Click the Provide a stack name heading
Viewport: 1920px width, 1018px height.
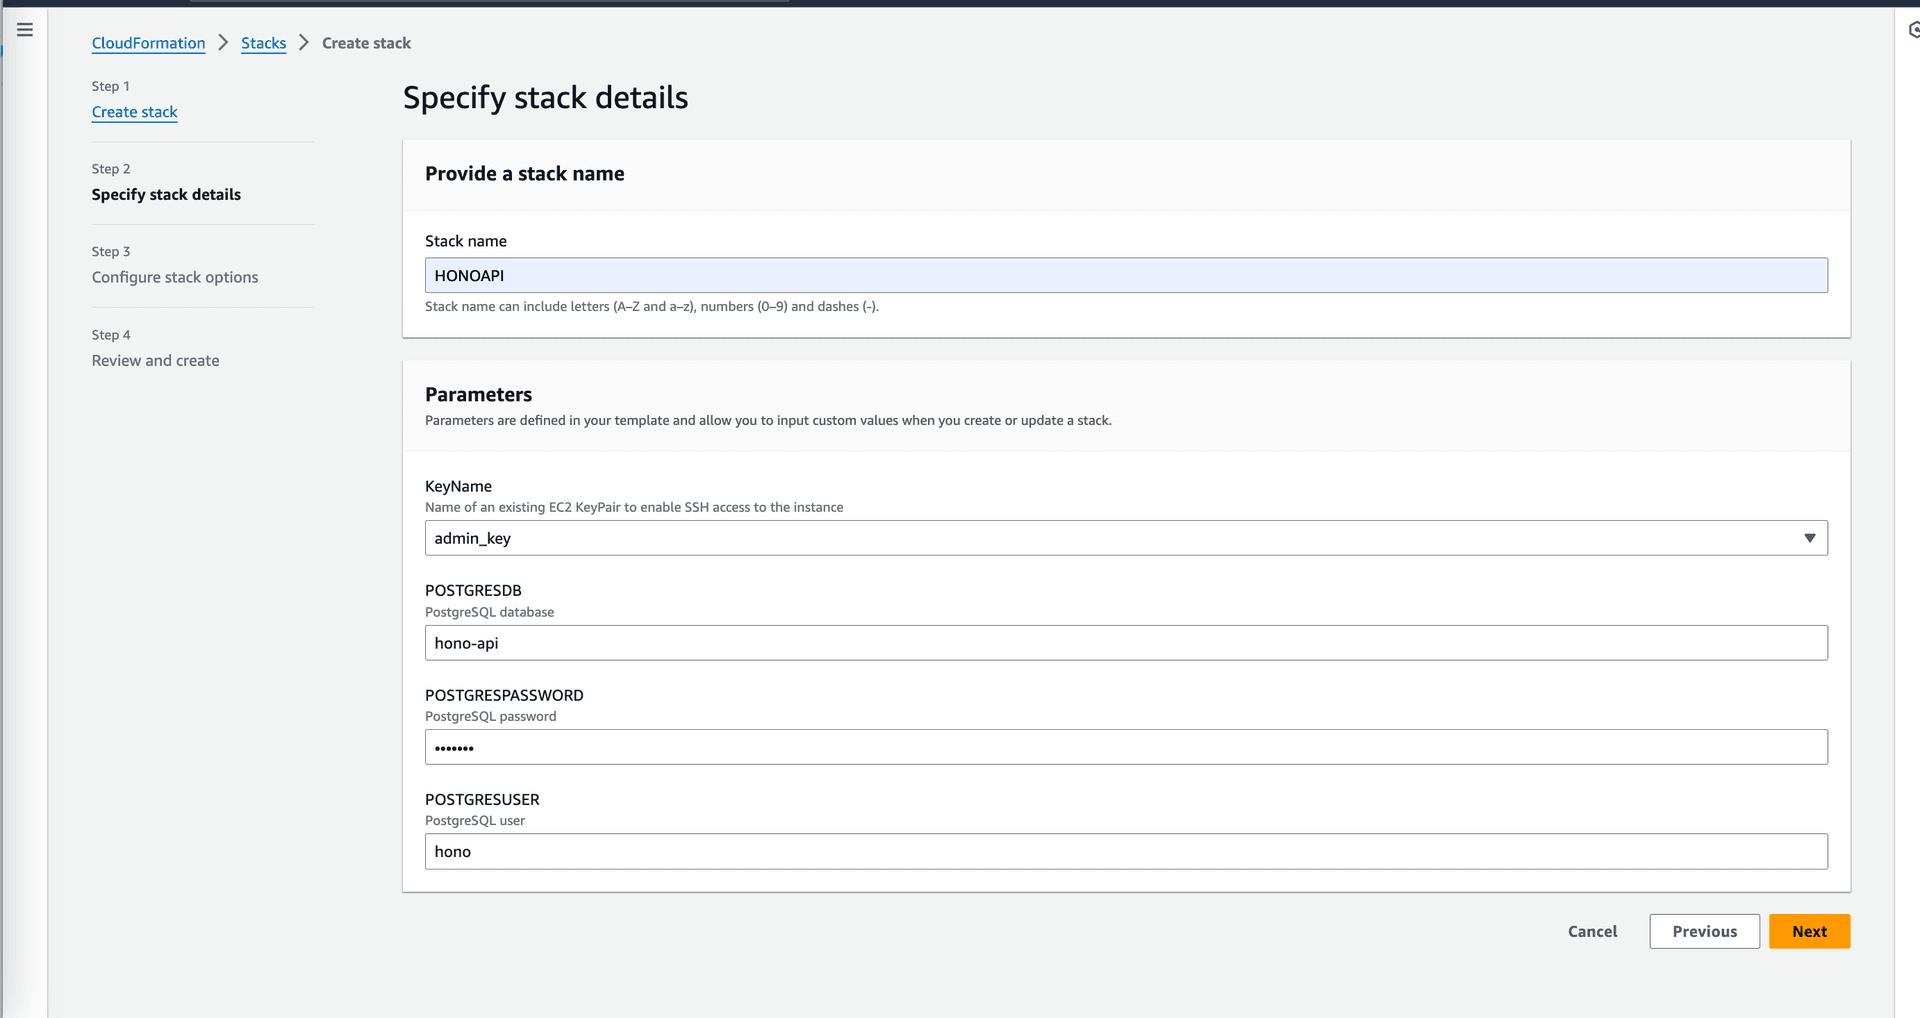pyautogui.click(x=524, y=173)
